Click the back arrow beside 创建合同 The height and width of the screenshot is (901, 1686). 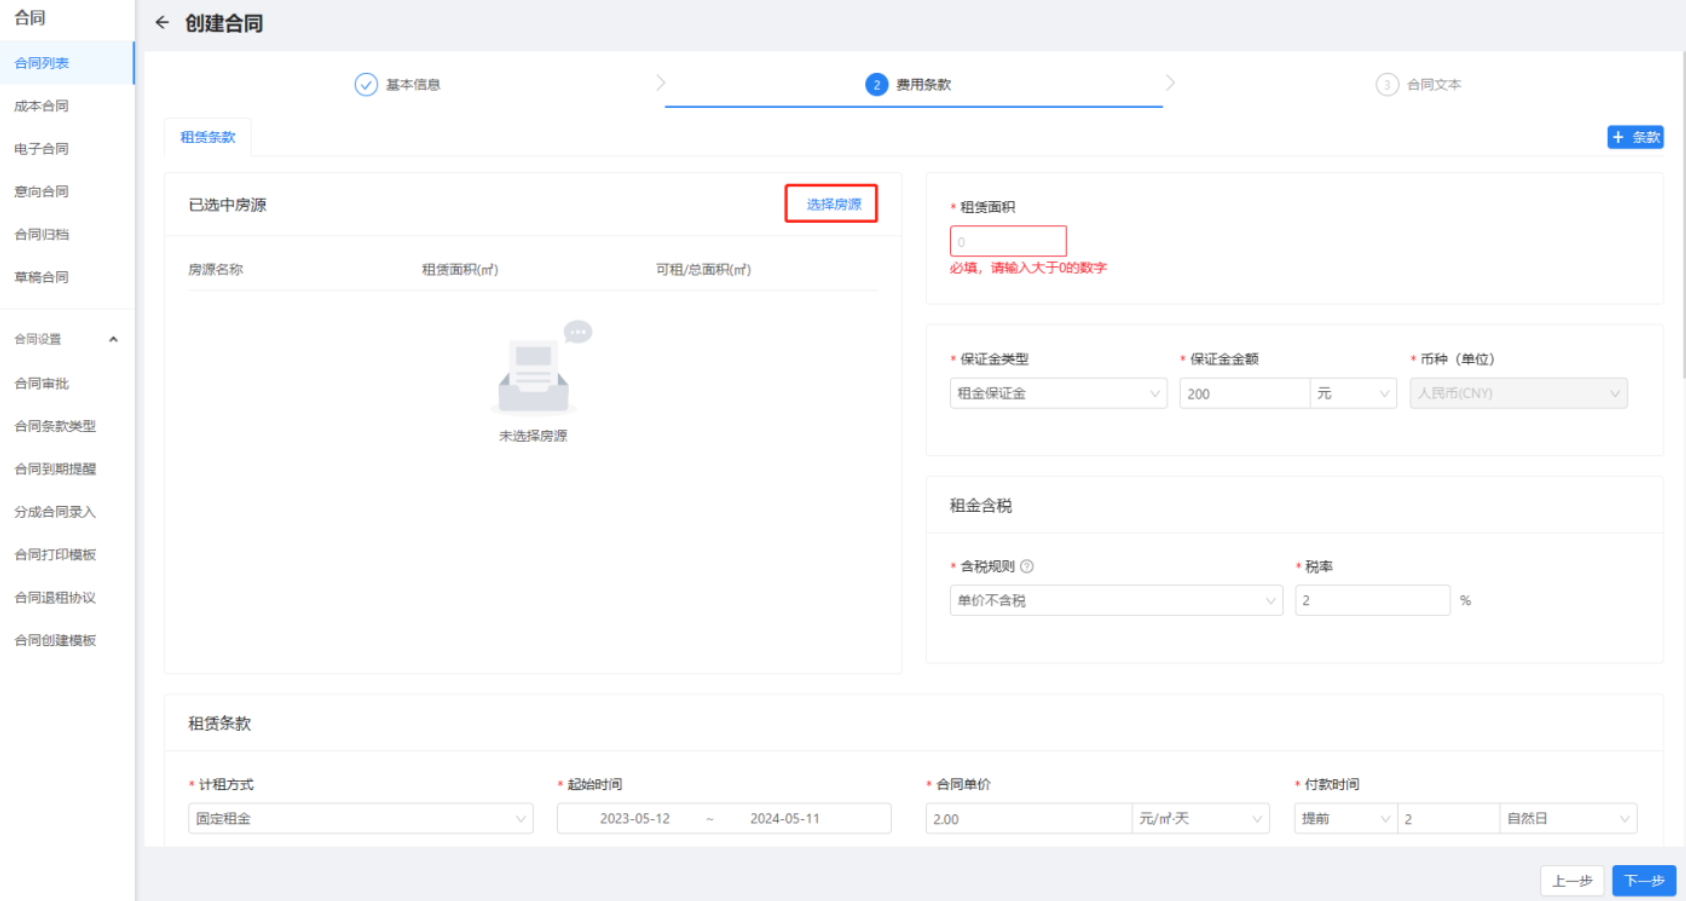pyautogui.click(x=162, y=23)
